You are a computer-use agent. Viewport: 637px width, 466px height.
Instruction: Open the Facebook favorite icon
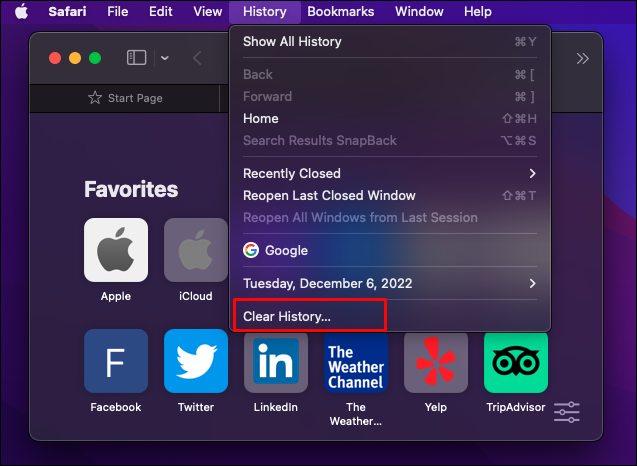(x=116, y=361)
